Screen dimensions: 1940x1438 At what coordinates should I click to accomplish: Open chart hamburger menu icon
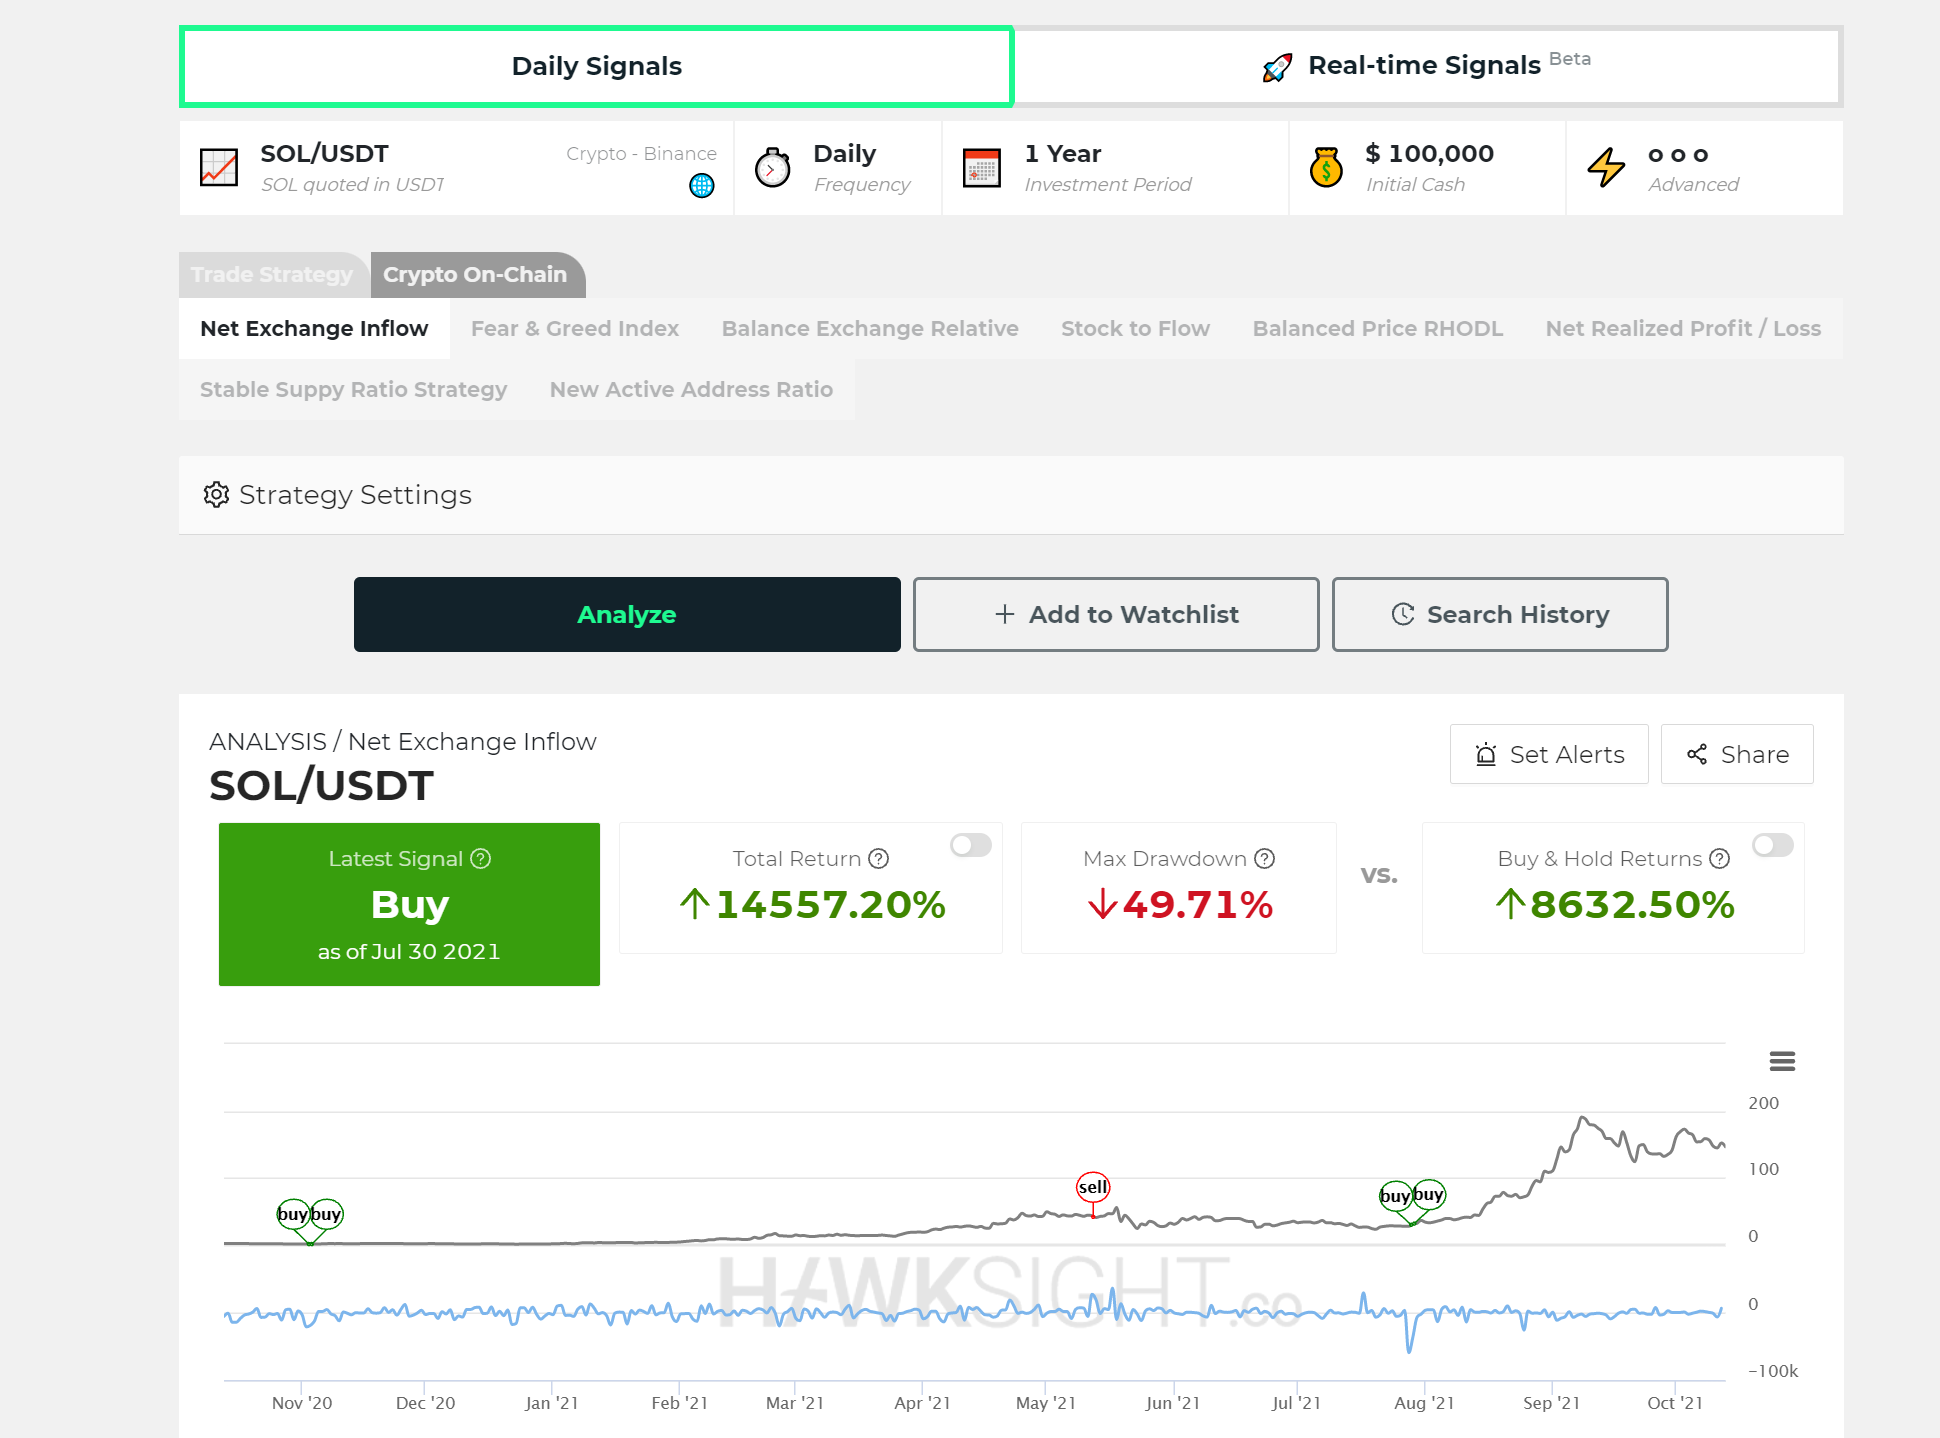click(1782, 1061)
